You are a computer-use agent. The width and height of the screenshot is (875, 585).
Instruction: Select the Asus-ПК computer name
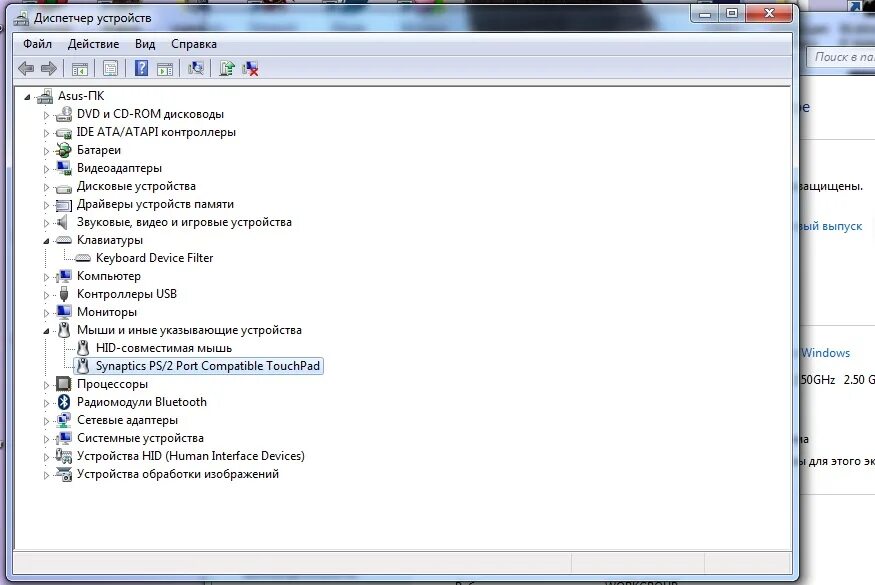point(81,96)
